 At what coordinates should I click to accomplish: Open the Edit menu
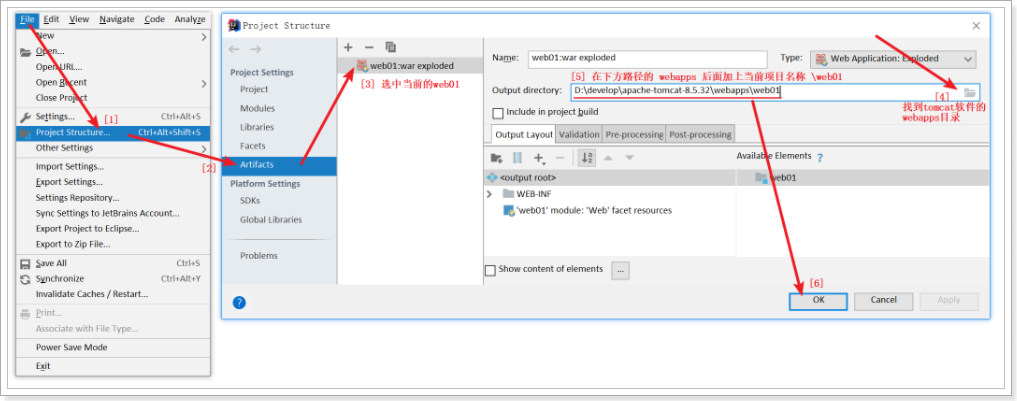(x=51, y=19)
